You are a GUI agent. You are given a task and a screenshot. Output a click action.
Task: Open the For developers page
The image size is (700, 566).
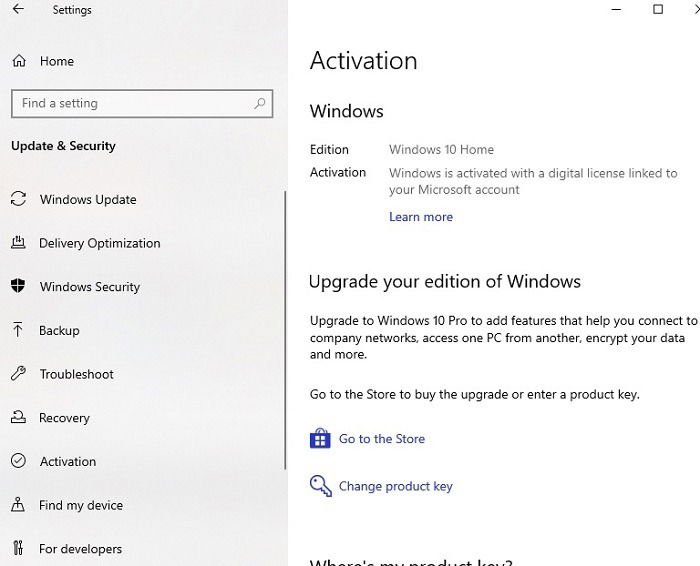pyautogui.click(x=80, y=549)
